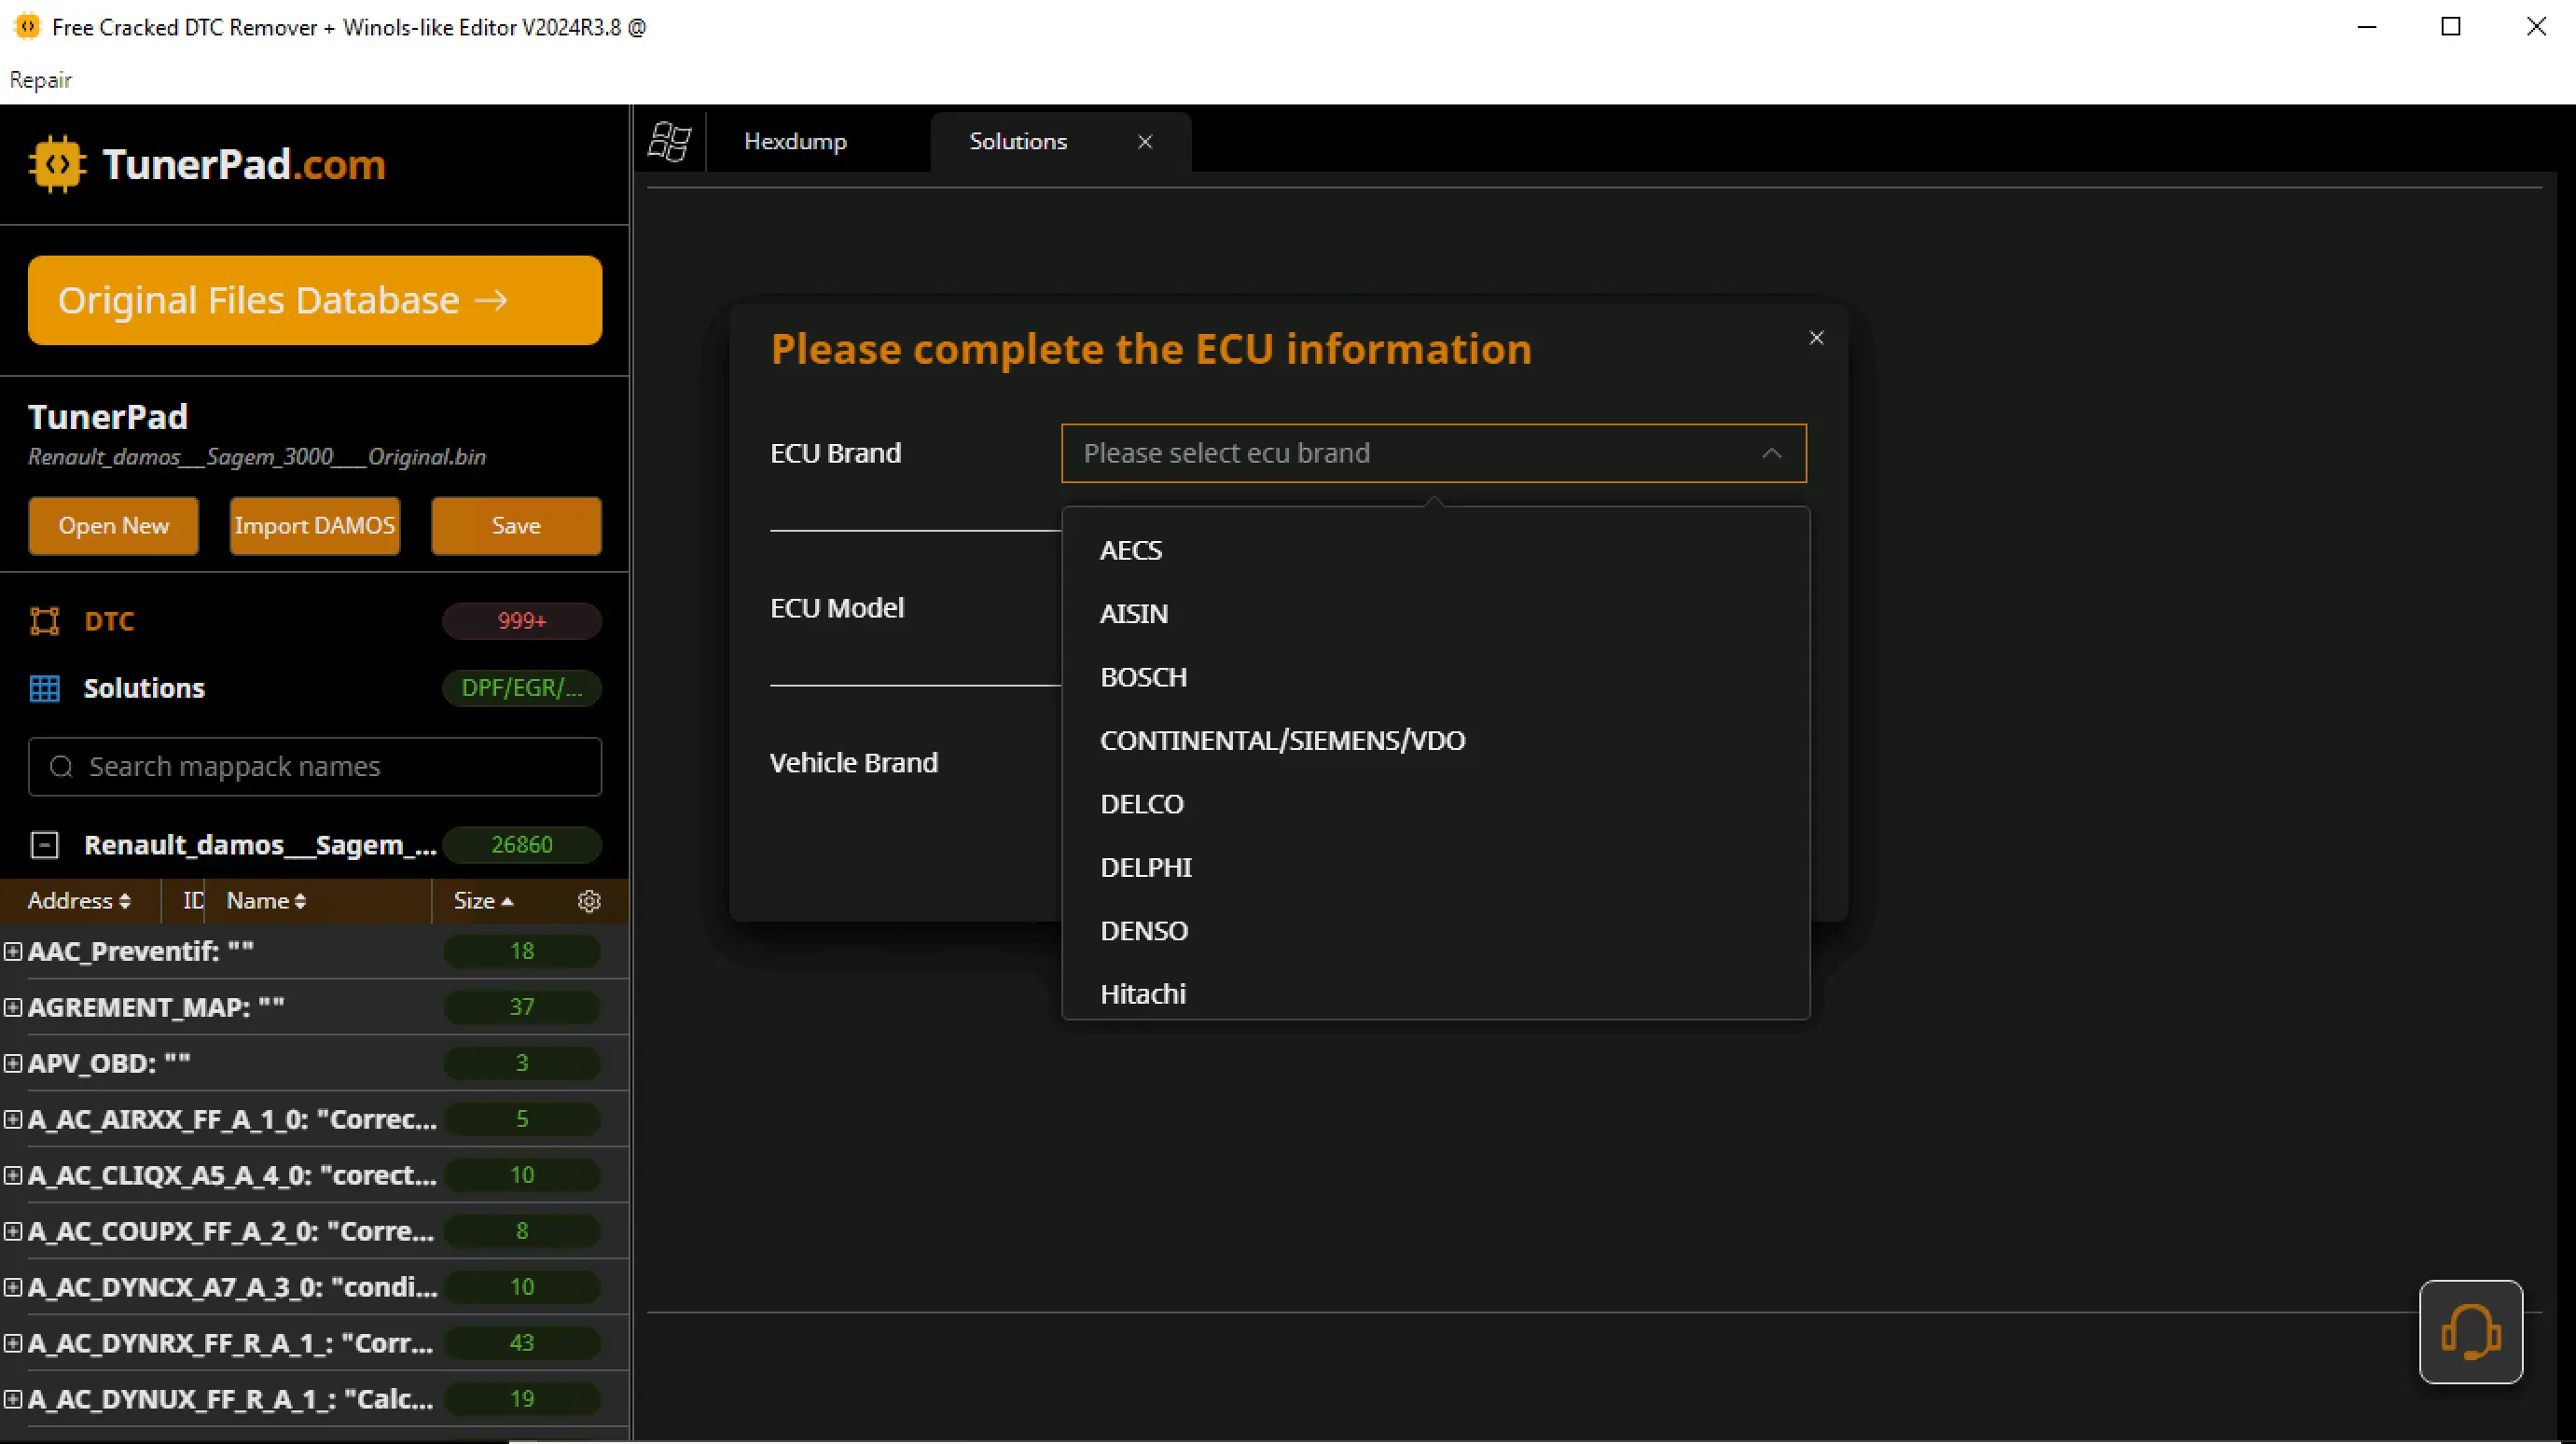Viewport: 2576px width, 1444px height.
Task: Click the headset support icon
Action: [2470, 1332]
